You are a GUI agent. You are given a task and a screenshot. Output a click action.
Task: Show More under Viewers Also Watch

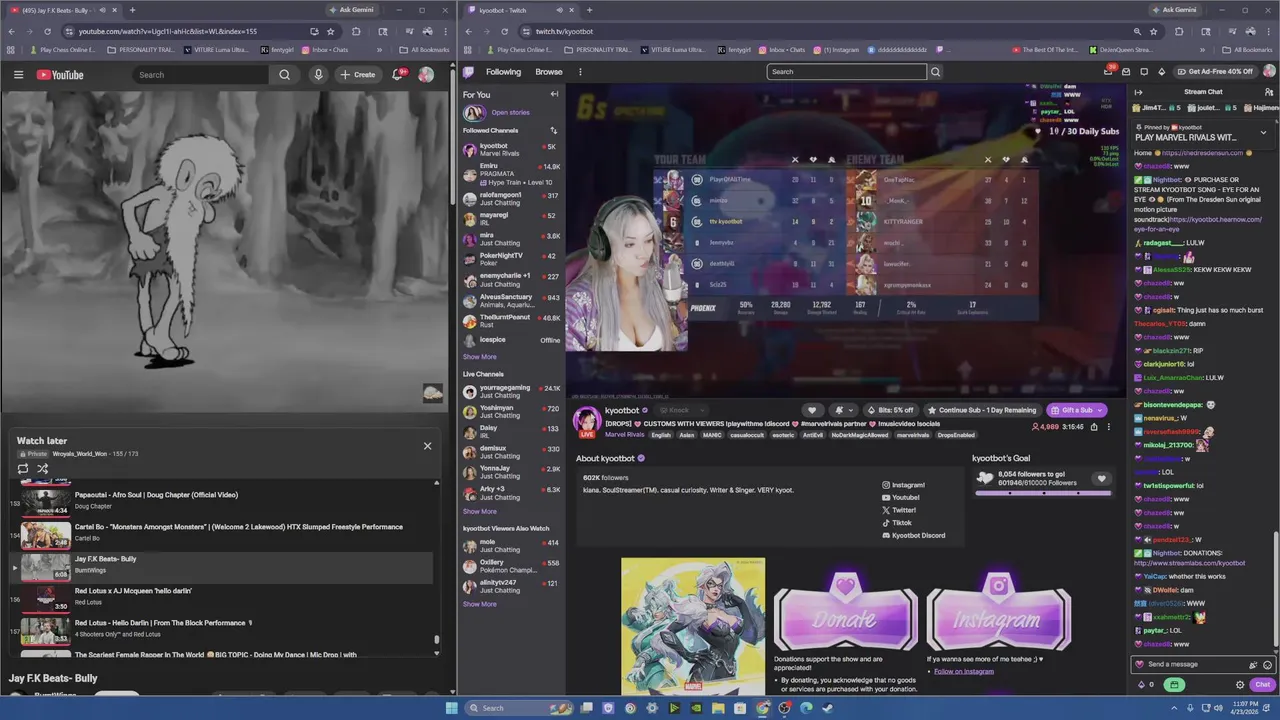[x=479, y=604]
